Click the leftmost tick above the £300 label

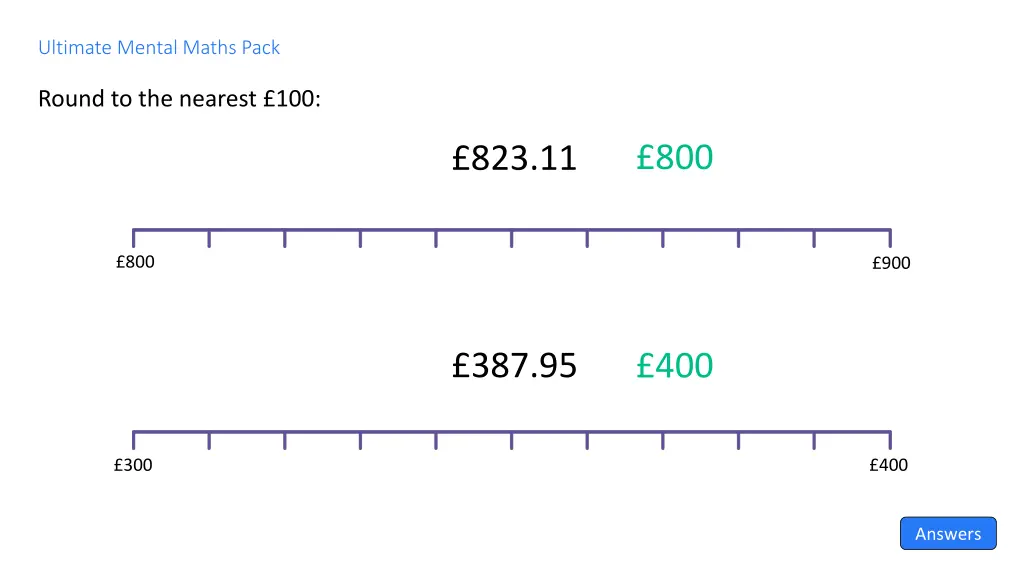[134, 440]
